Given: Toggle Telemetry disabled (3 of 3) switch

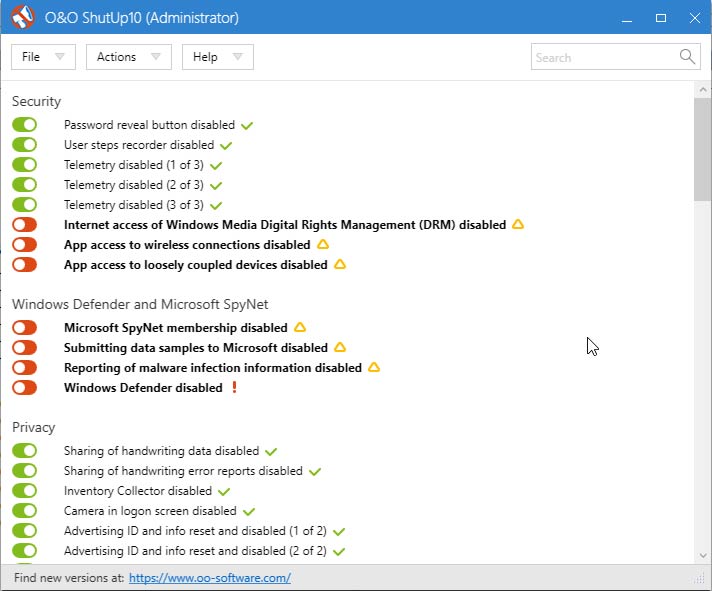Looking at the screenshot, I should click(25, 204).
